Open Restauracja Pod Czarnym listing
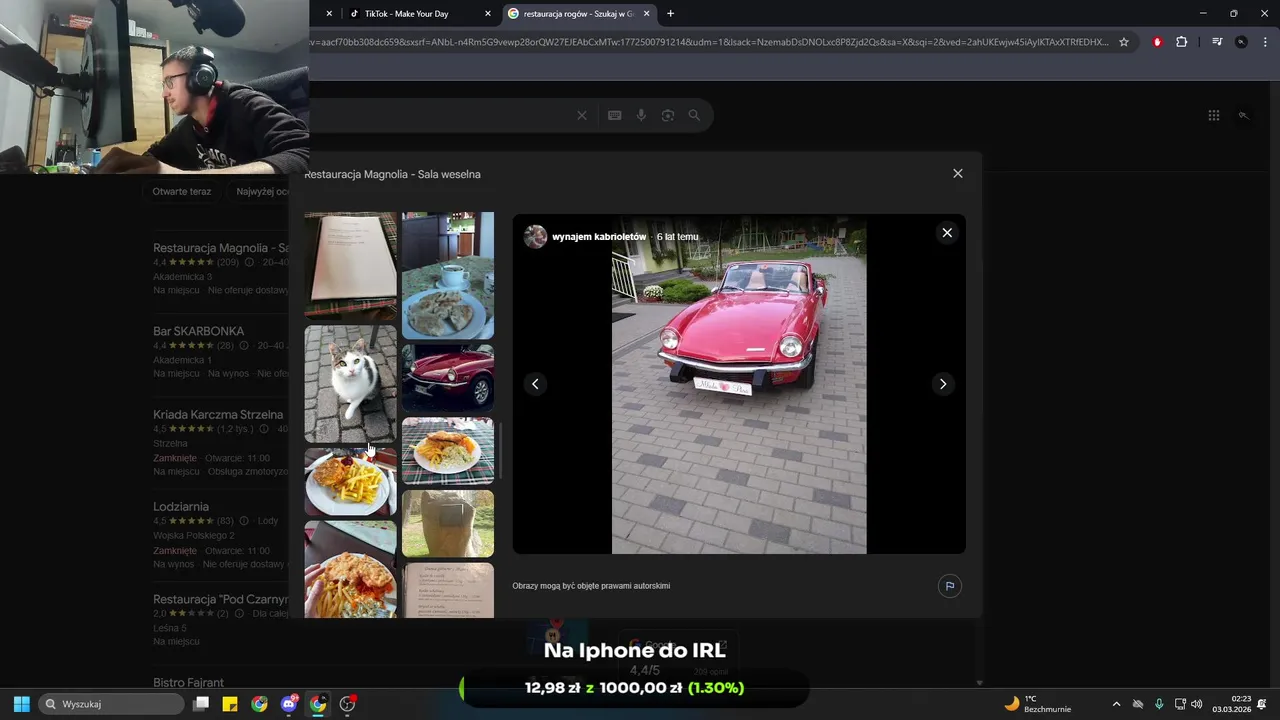This screenshot has height=720, width=1280. [x=221, y=600]
